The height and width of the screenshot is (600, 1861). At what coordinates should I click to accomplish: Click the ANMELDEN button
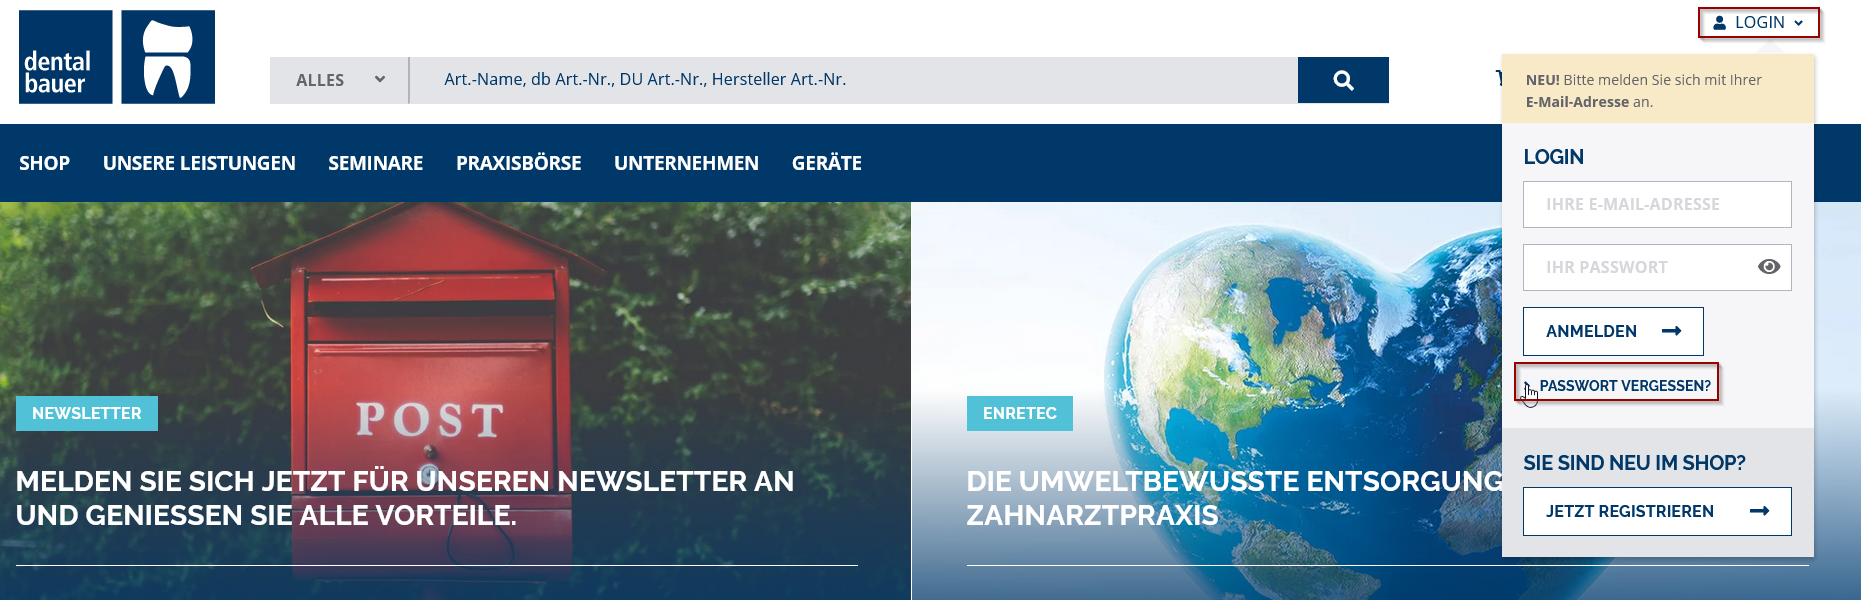1612,331
